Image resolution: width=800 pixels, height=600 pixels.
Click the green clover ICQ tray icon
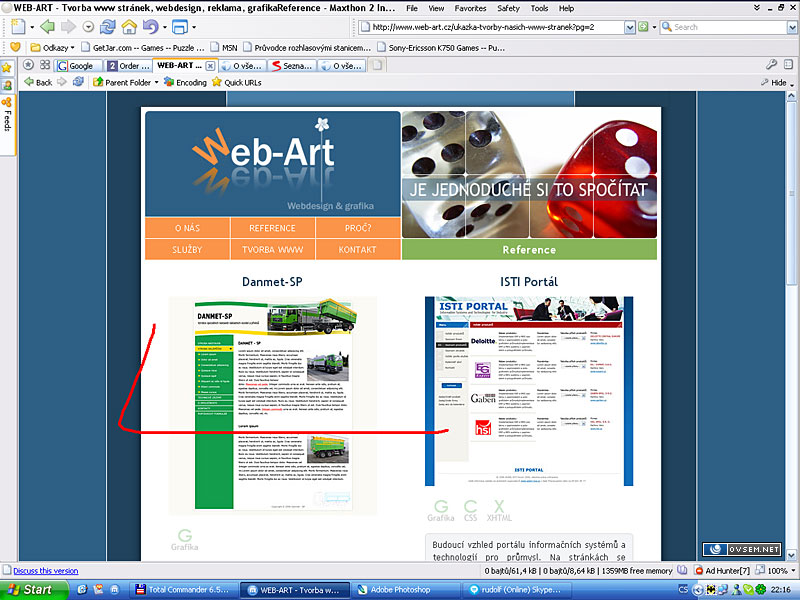(761, 589)
